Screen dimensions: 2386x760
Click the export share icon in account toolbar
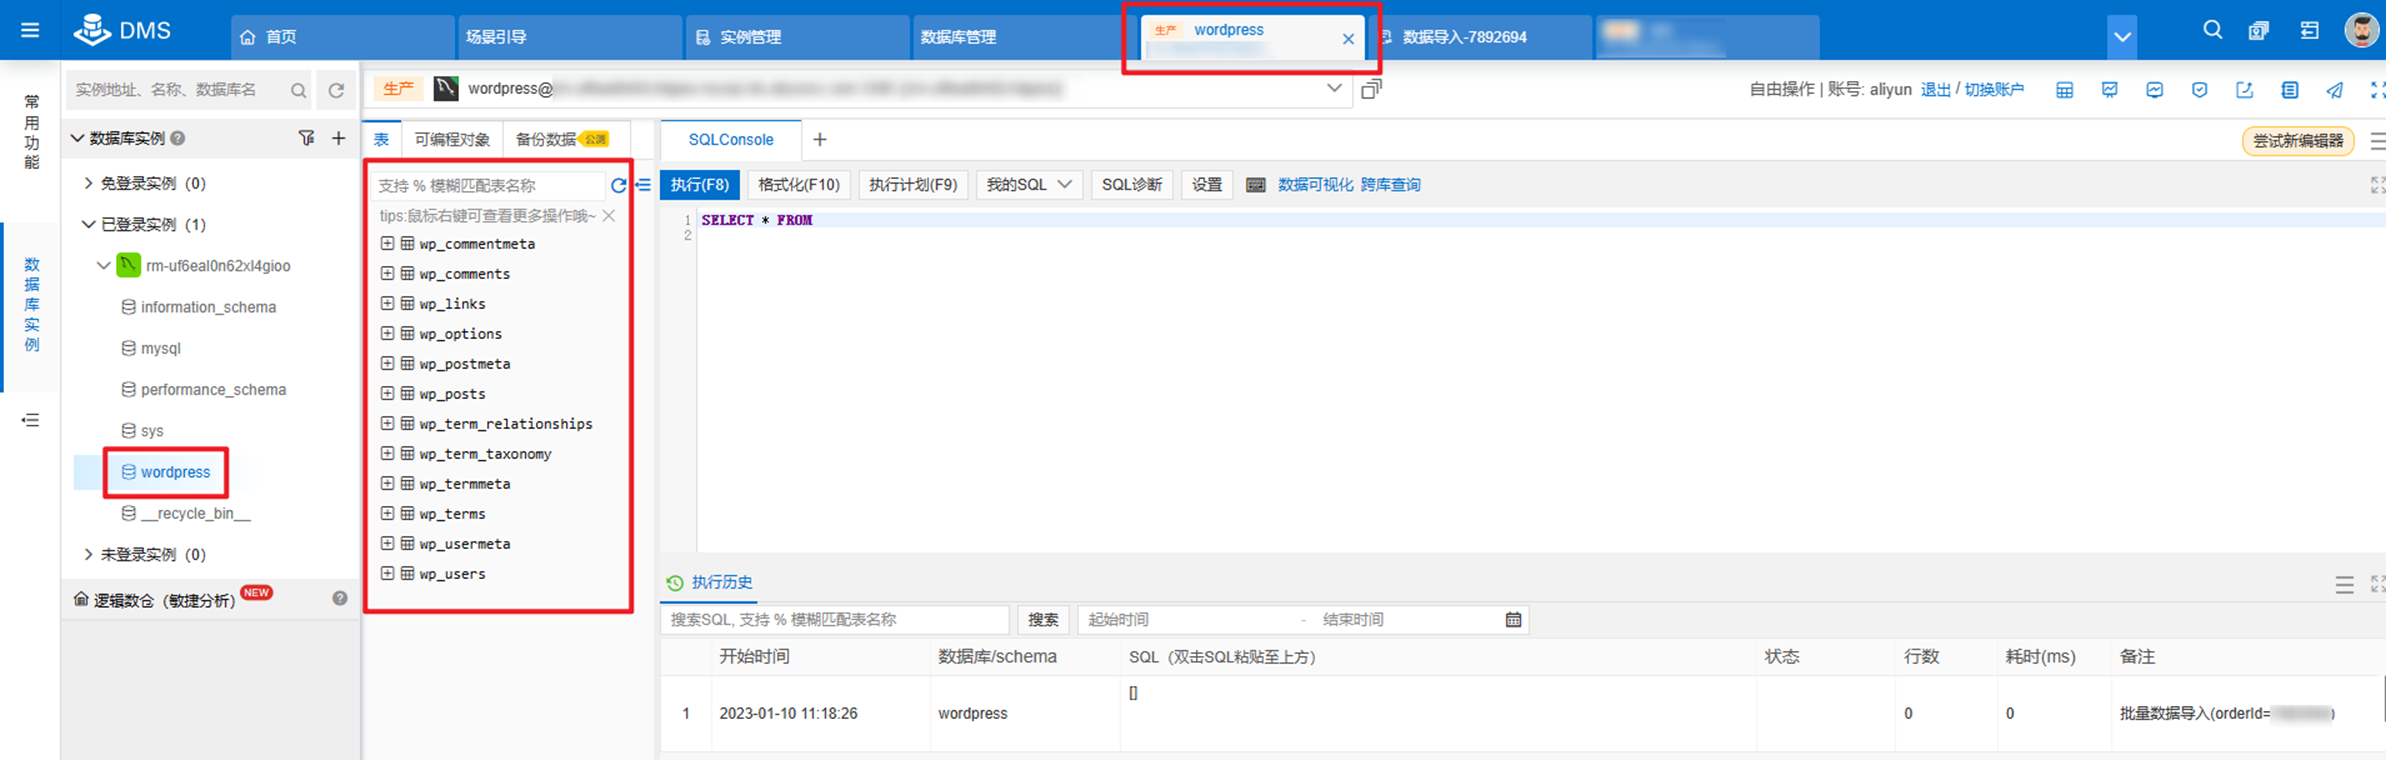point(2245,90)
